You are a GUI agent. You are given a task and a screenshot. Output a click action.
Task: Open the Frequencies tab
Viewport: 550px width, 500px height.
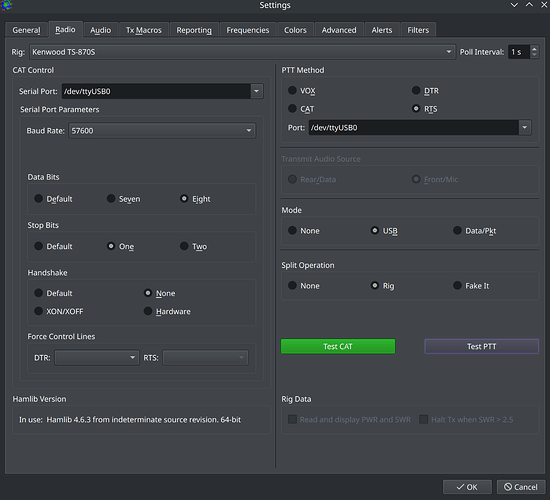point(248,30)
